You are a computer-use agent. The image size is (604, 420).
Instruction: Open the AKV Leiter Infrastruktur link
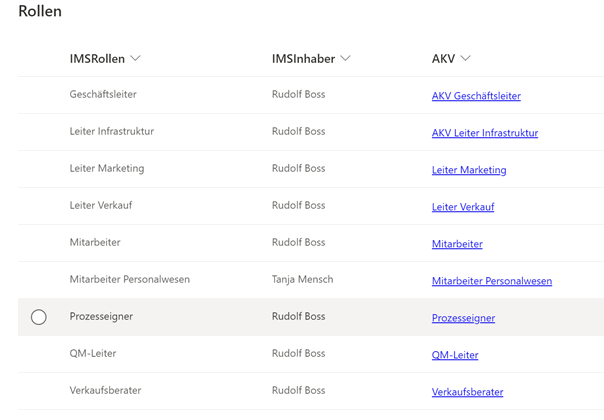(x=485, y=133)
